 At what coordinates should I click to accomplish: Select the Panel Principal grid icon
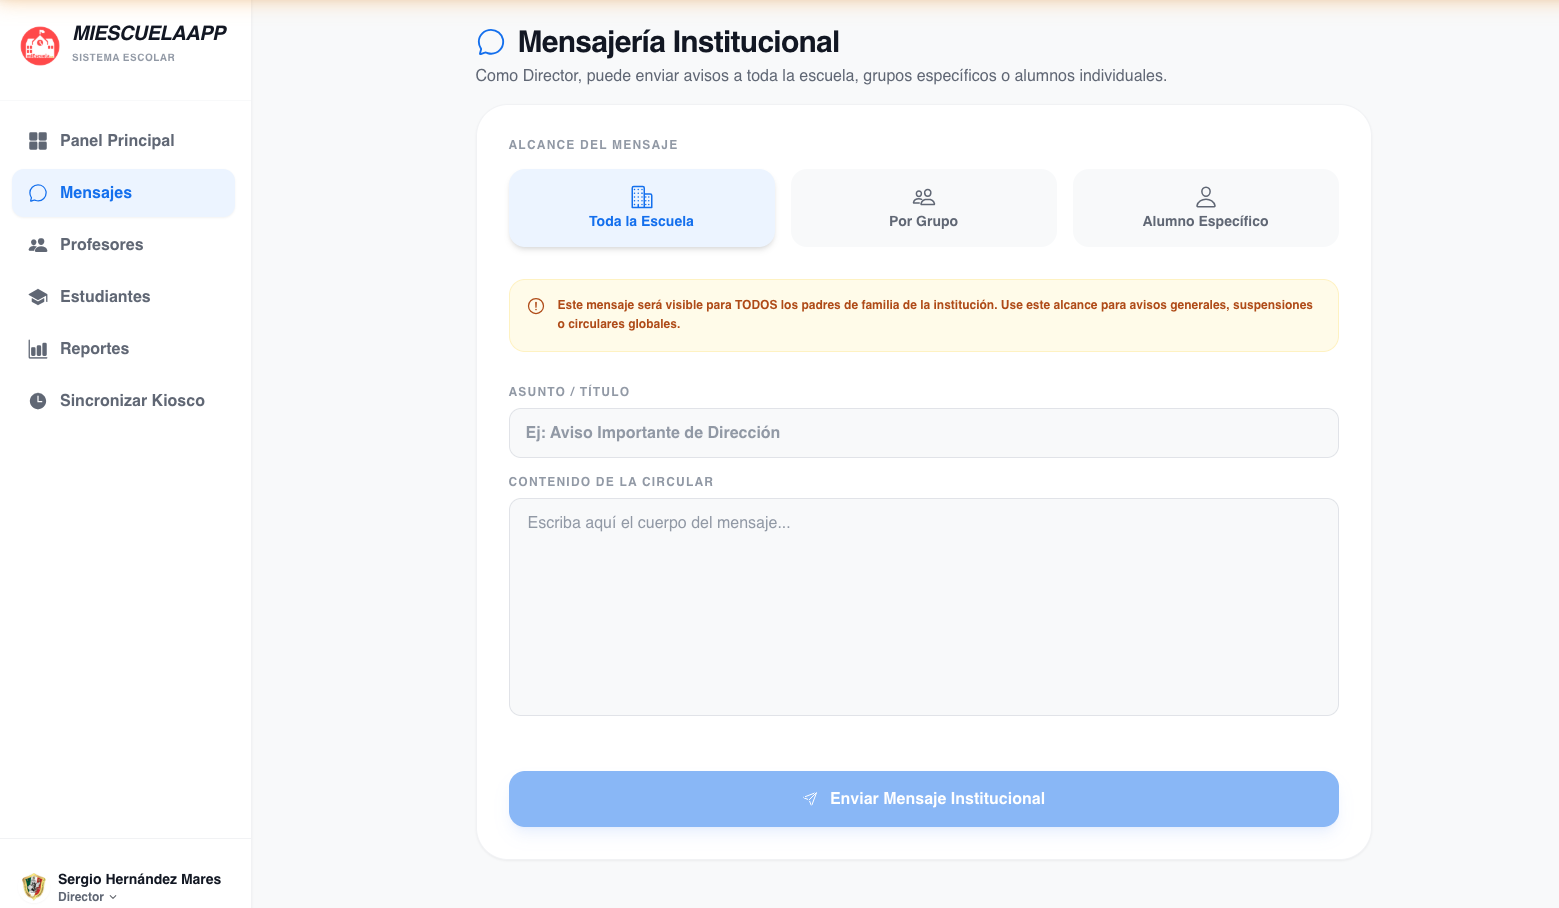click(38, 141)
